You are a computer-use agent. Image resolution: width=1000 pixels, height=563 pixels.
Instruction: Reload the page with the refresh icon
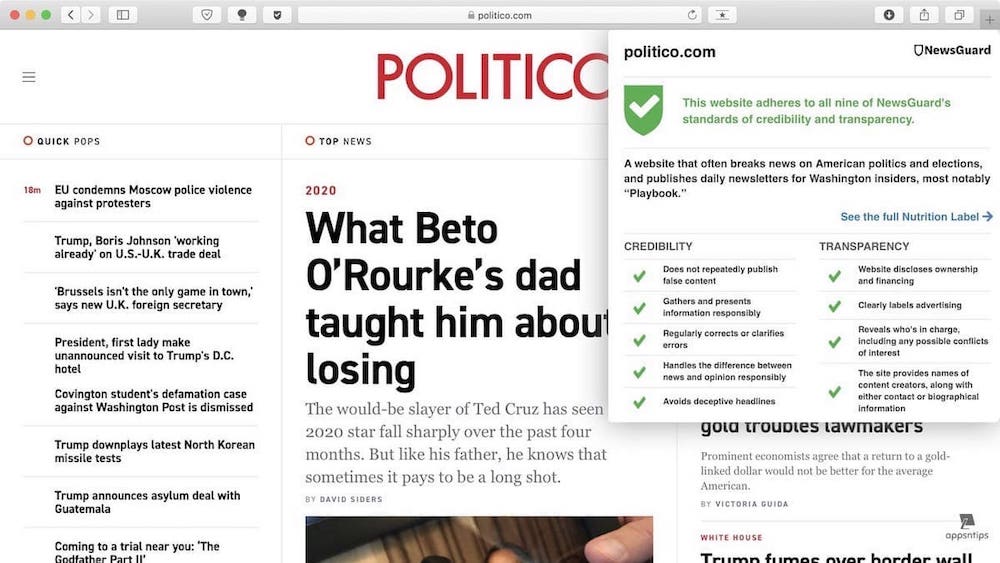click(692, 15)
